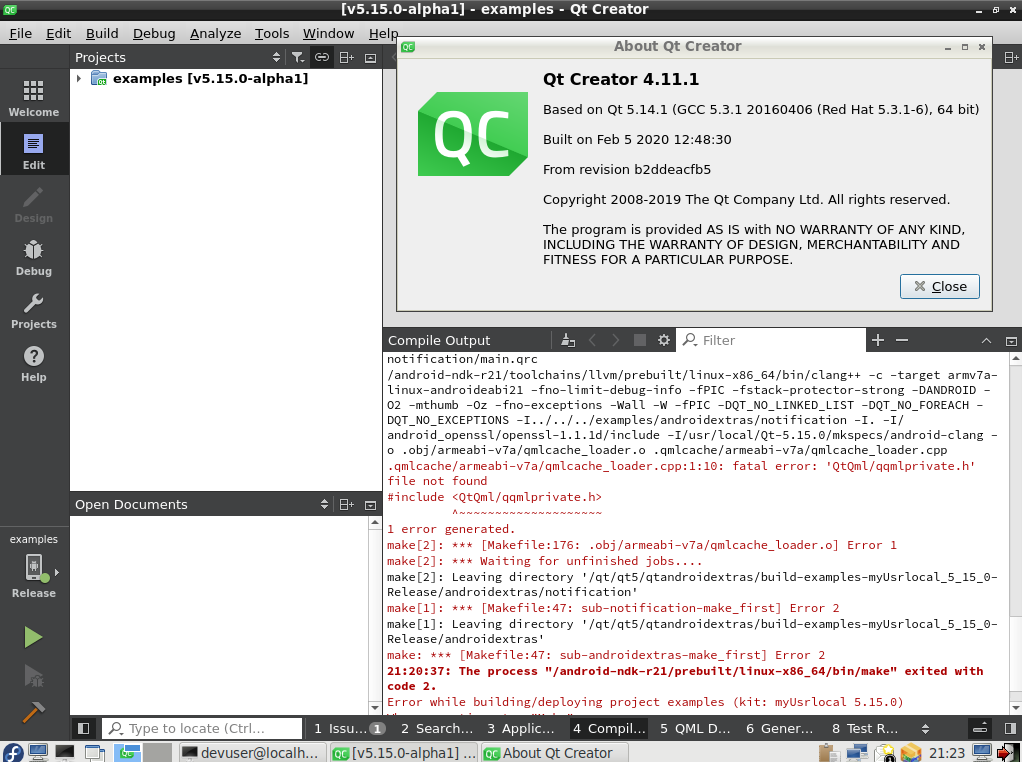Click the logout icon in system tray
The height and width of the screenshot is (762, 1022).
point(1008,753)
